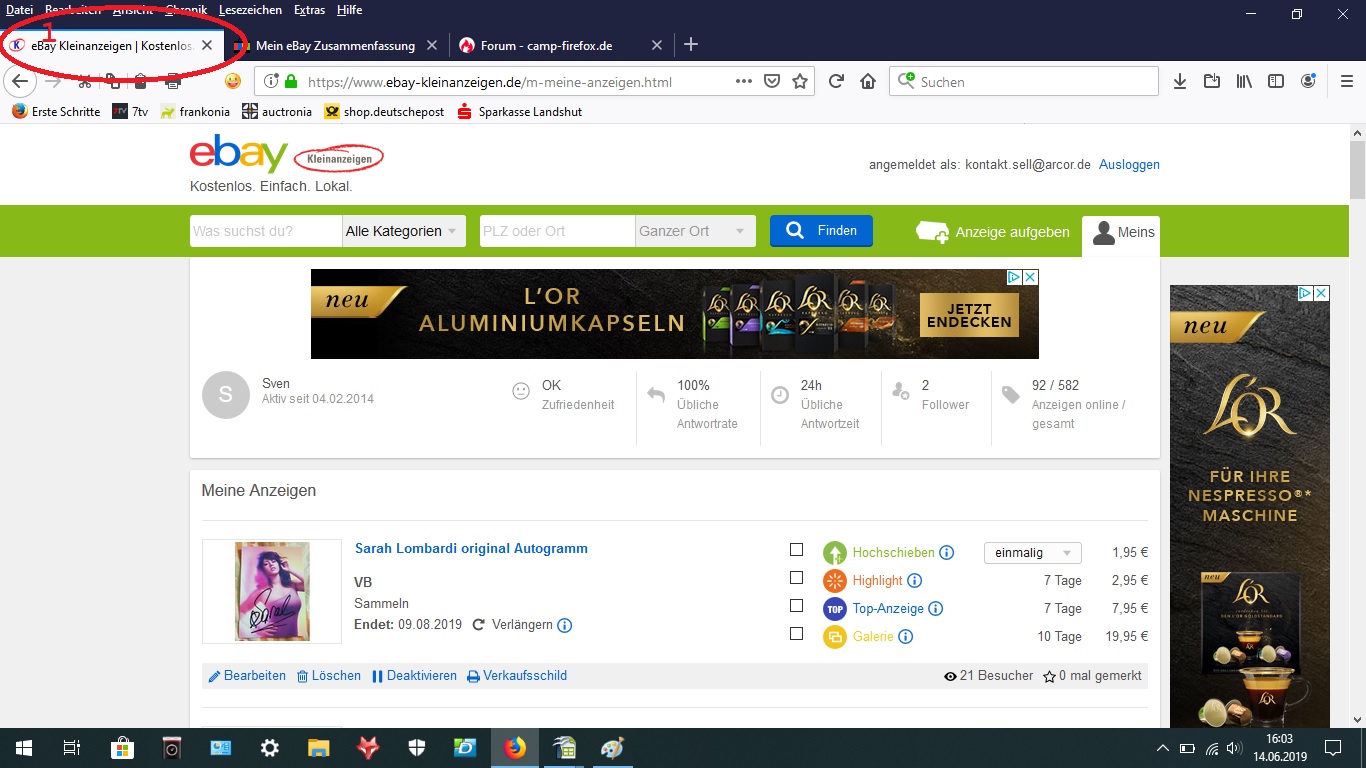This screenshot has width=1366, height=768.
Task: Open the Extras menu
Action: [309, 10]
